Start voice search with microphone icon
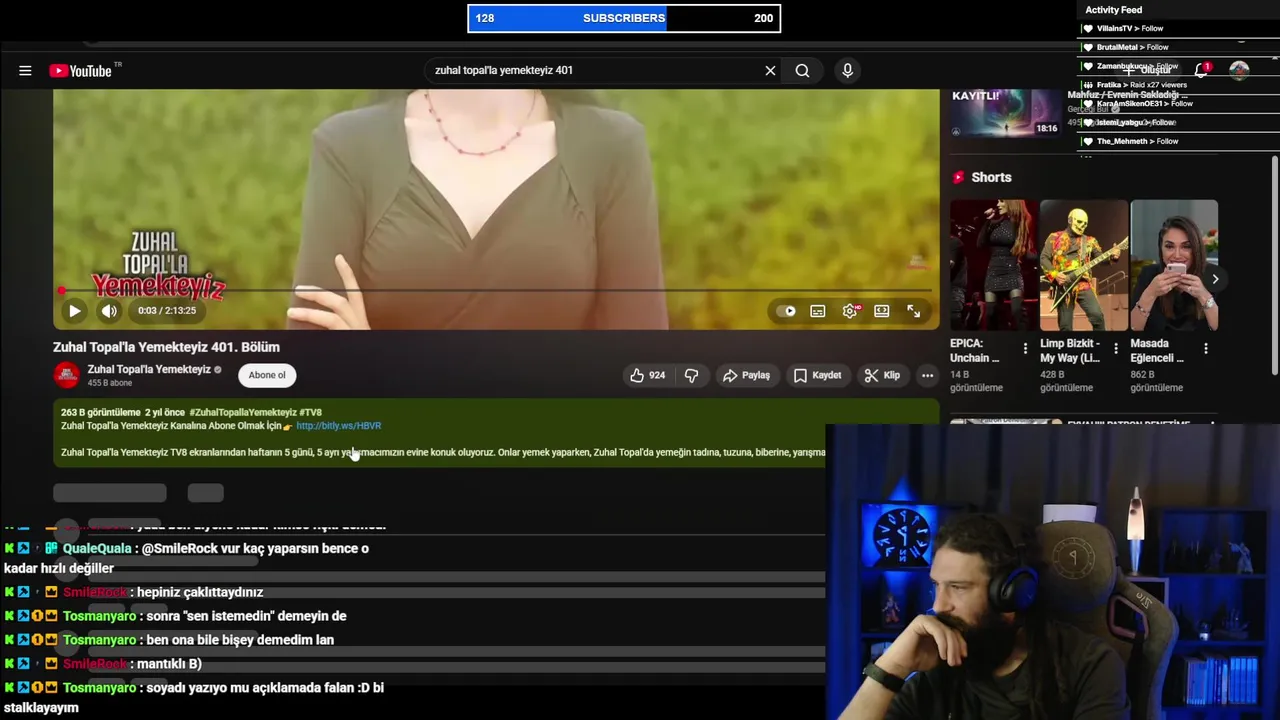 (847, 71)
